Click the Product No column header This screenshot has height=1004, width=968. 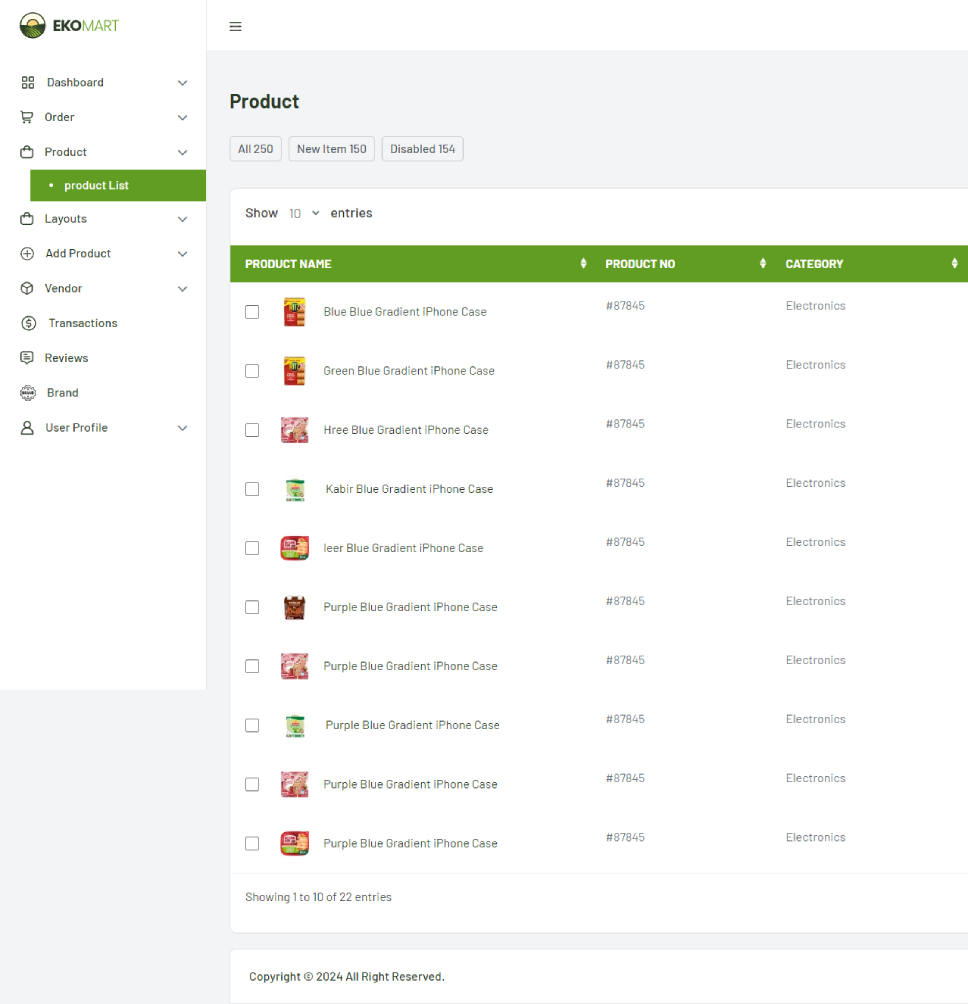coord(640,264)
